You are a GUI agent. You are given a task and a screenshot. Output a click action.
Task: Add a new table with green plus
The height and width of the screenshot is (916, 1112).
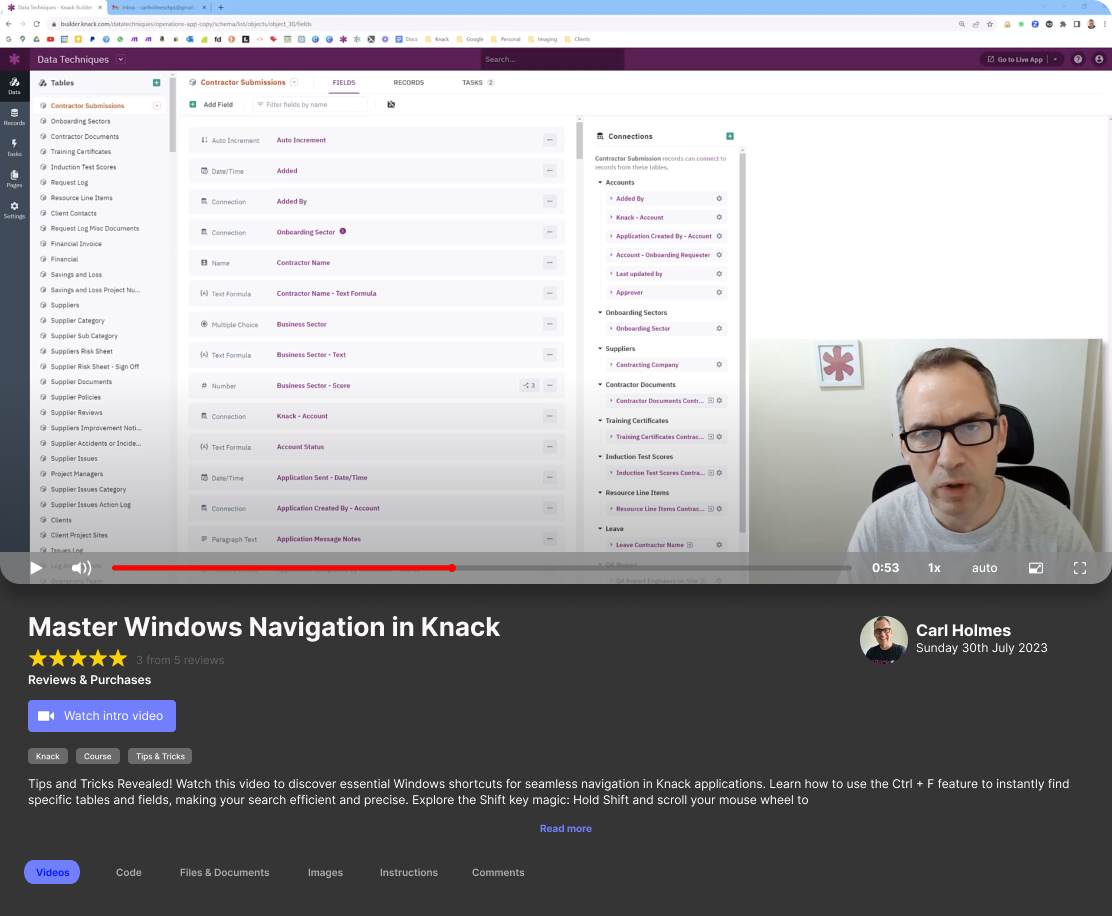point(157,83)
